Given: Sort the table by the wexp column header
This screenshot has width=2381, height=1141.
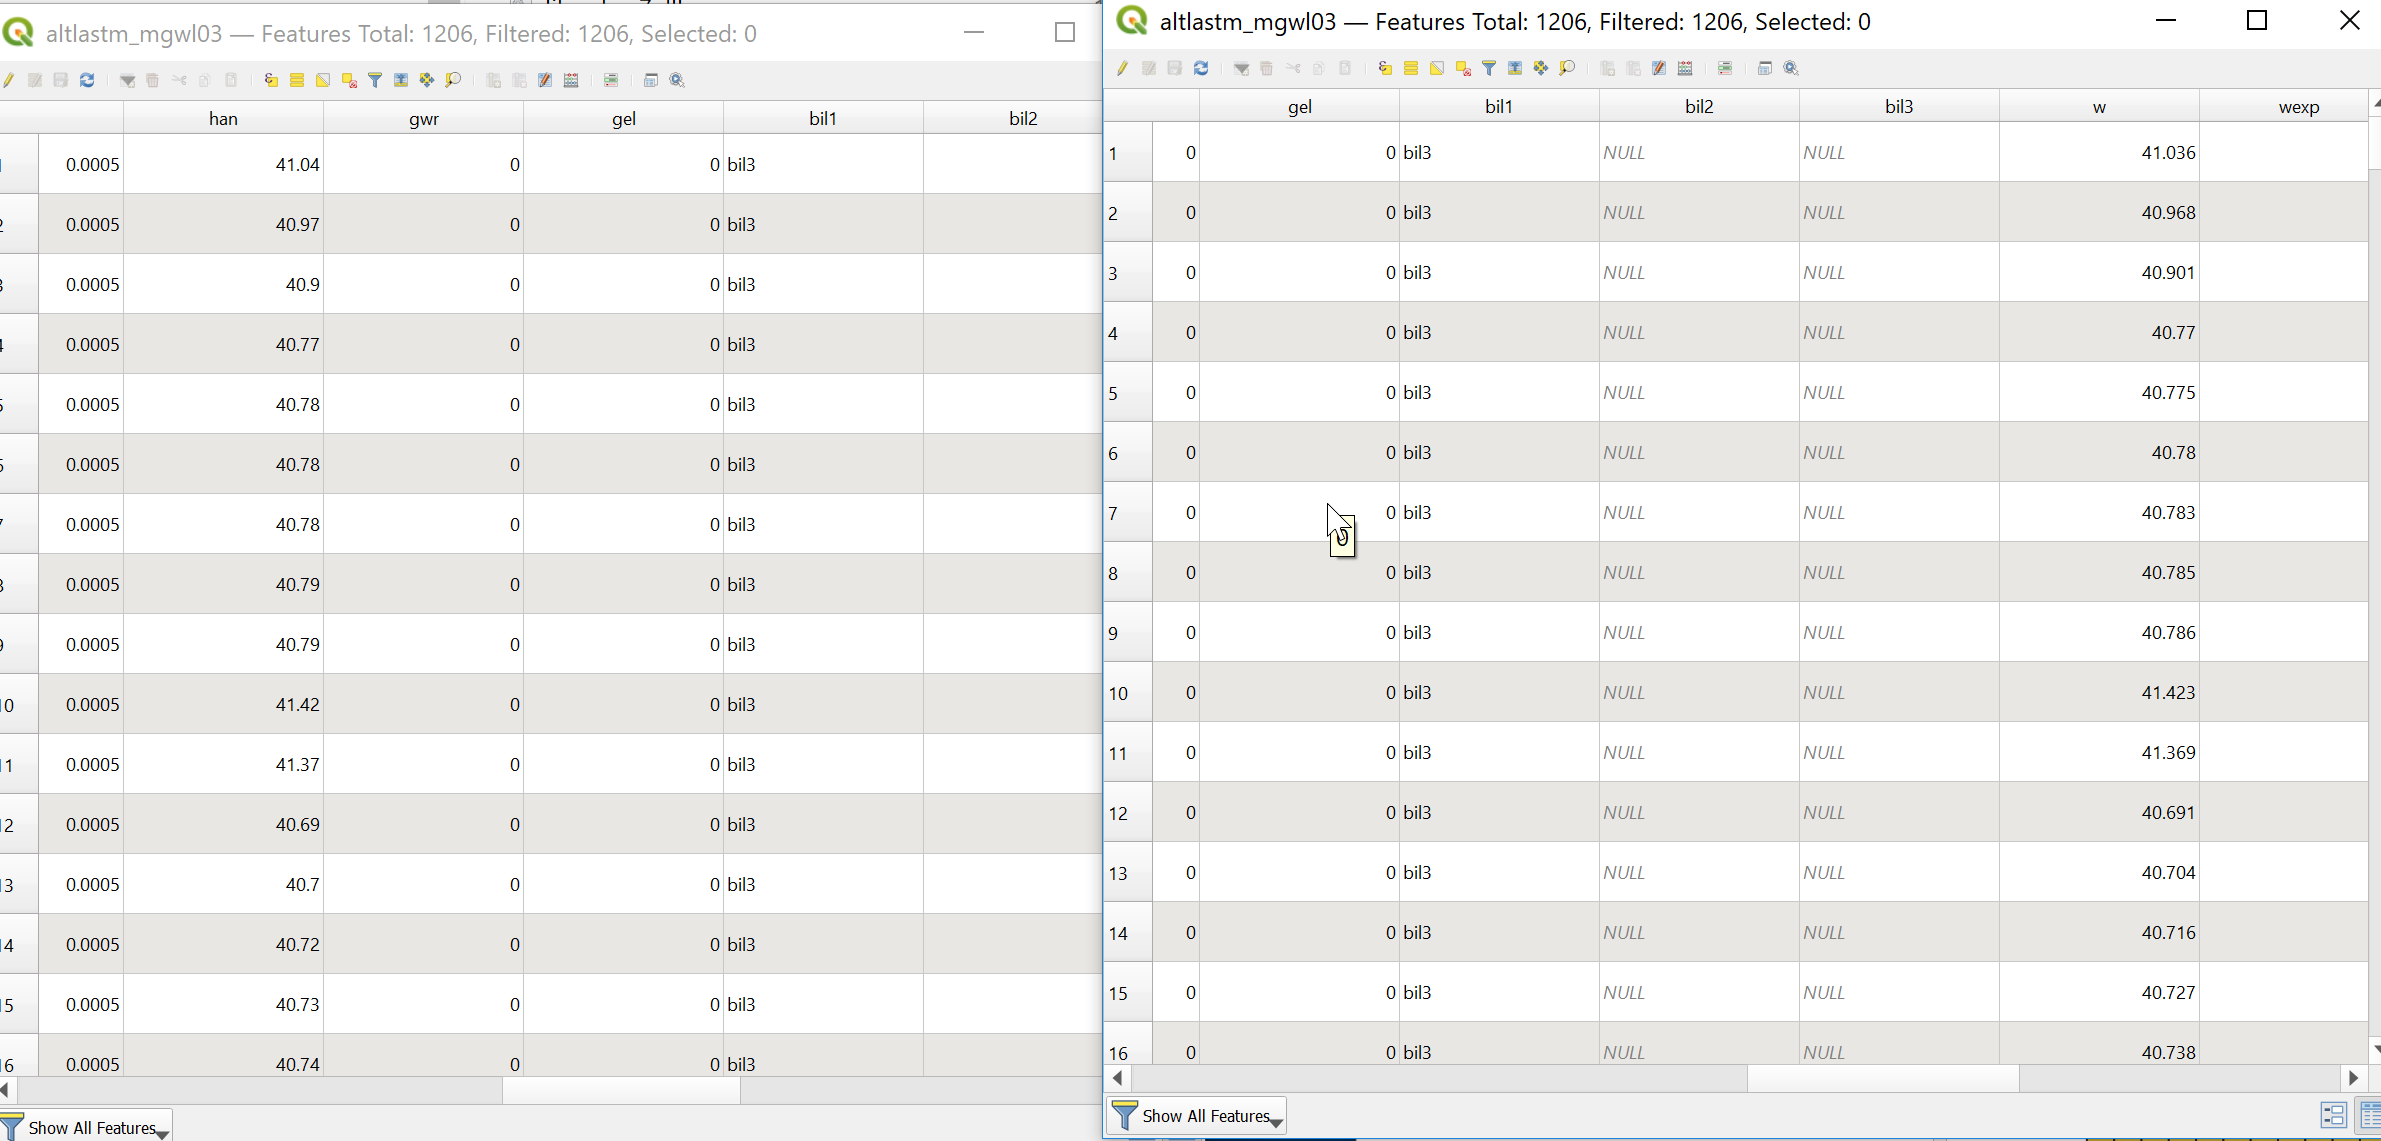Looking at the screenshot, I should tap(2297, 106).
